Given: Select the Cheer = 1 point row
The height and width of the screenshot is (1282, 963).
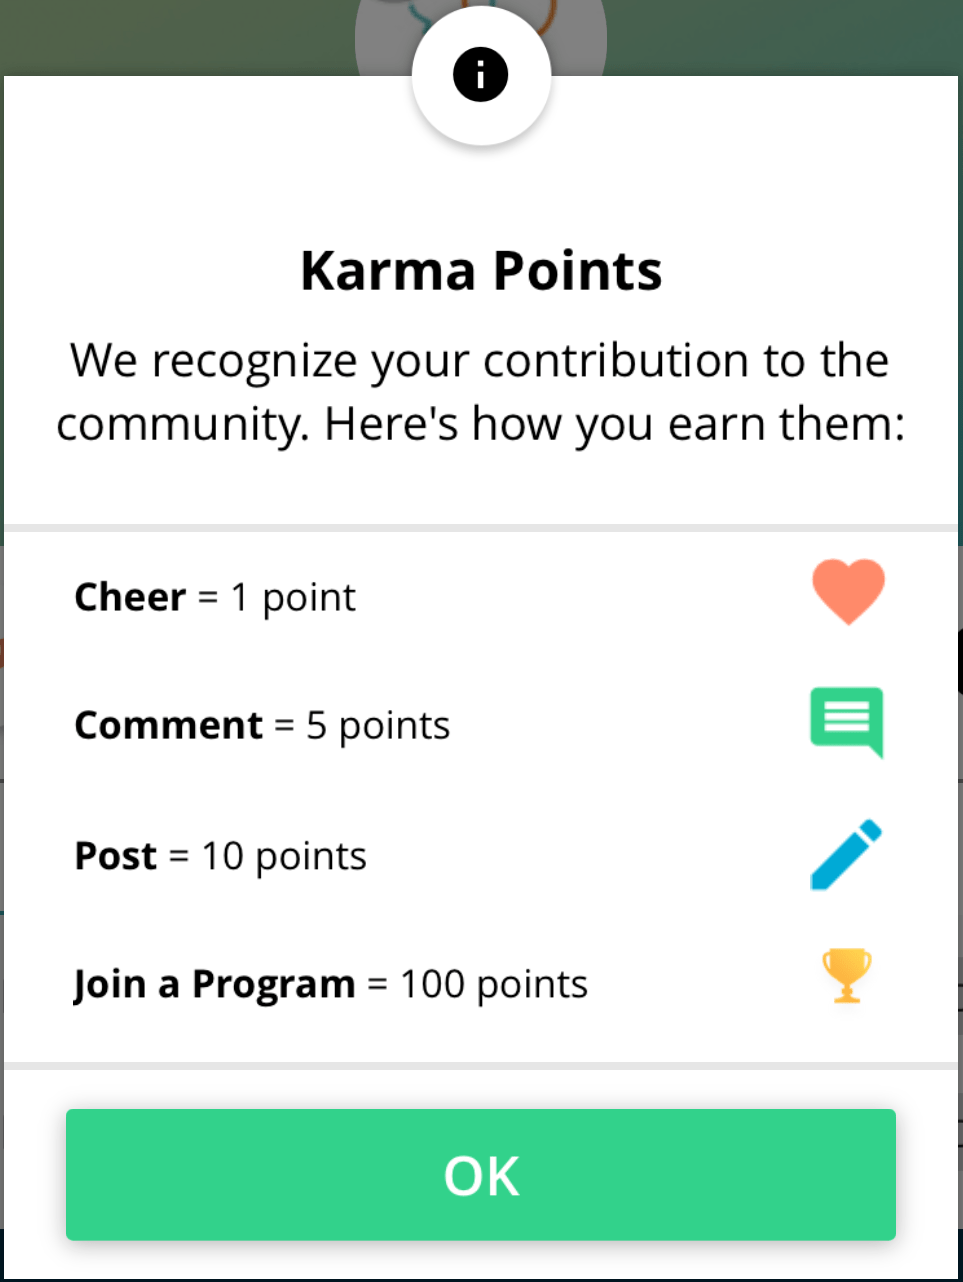Looking at the screenshot, I should (400, 596).
